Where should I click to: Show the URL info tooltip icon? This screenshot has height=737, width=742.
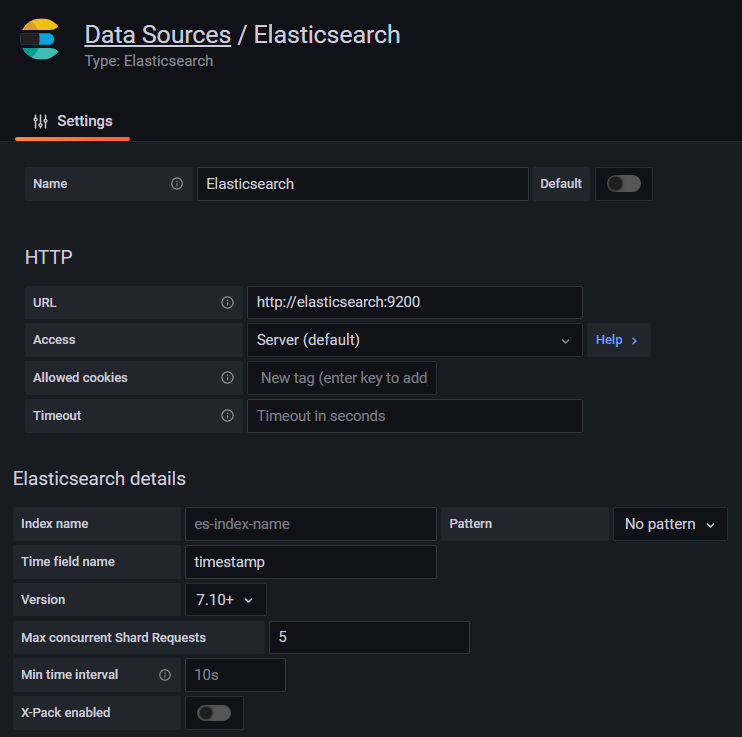[227, 302]
